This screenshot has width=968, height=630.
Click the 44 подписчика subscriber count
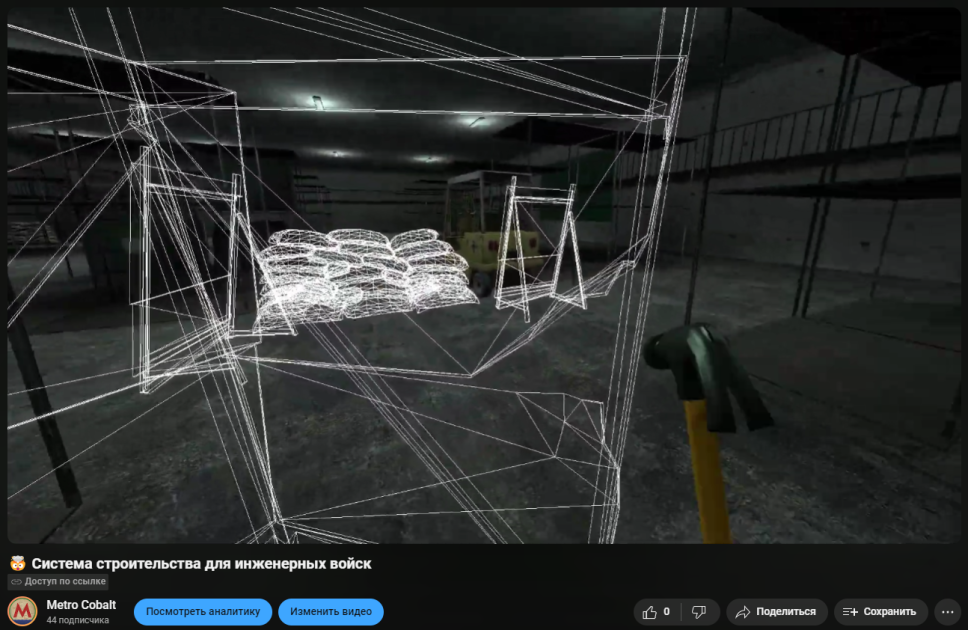pos(78,620)
